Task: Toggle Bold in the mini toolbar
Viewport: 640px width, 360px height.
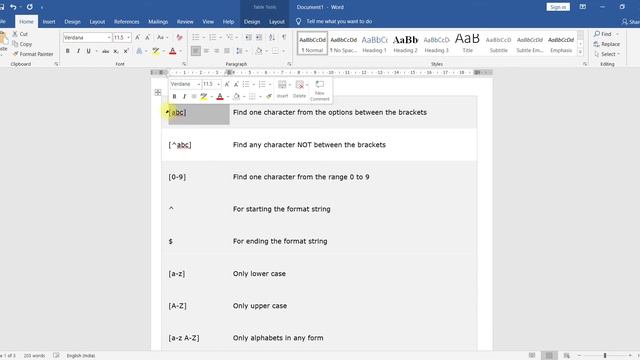Action: coord(174,96)
